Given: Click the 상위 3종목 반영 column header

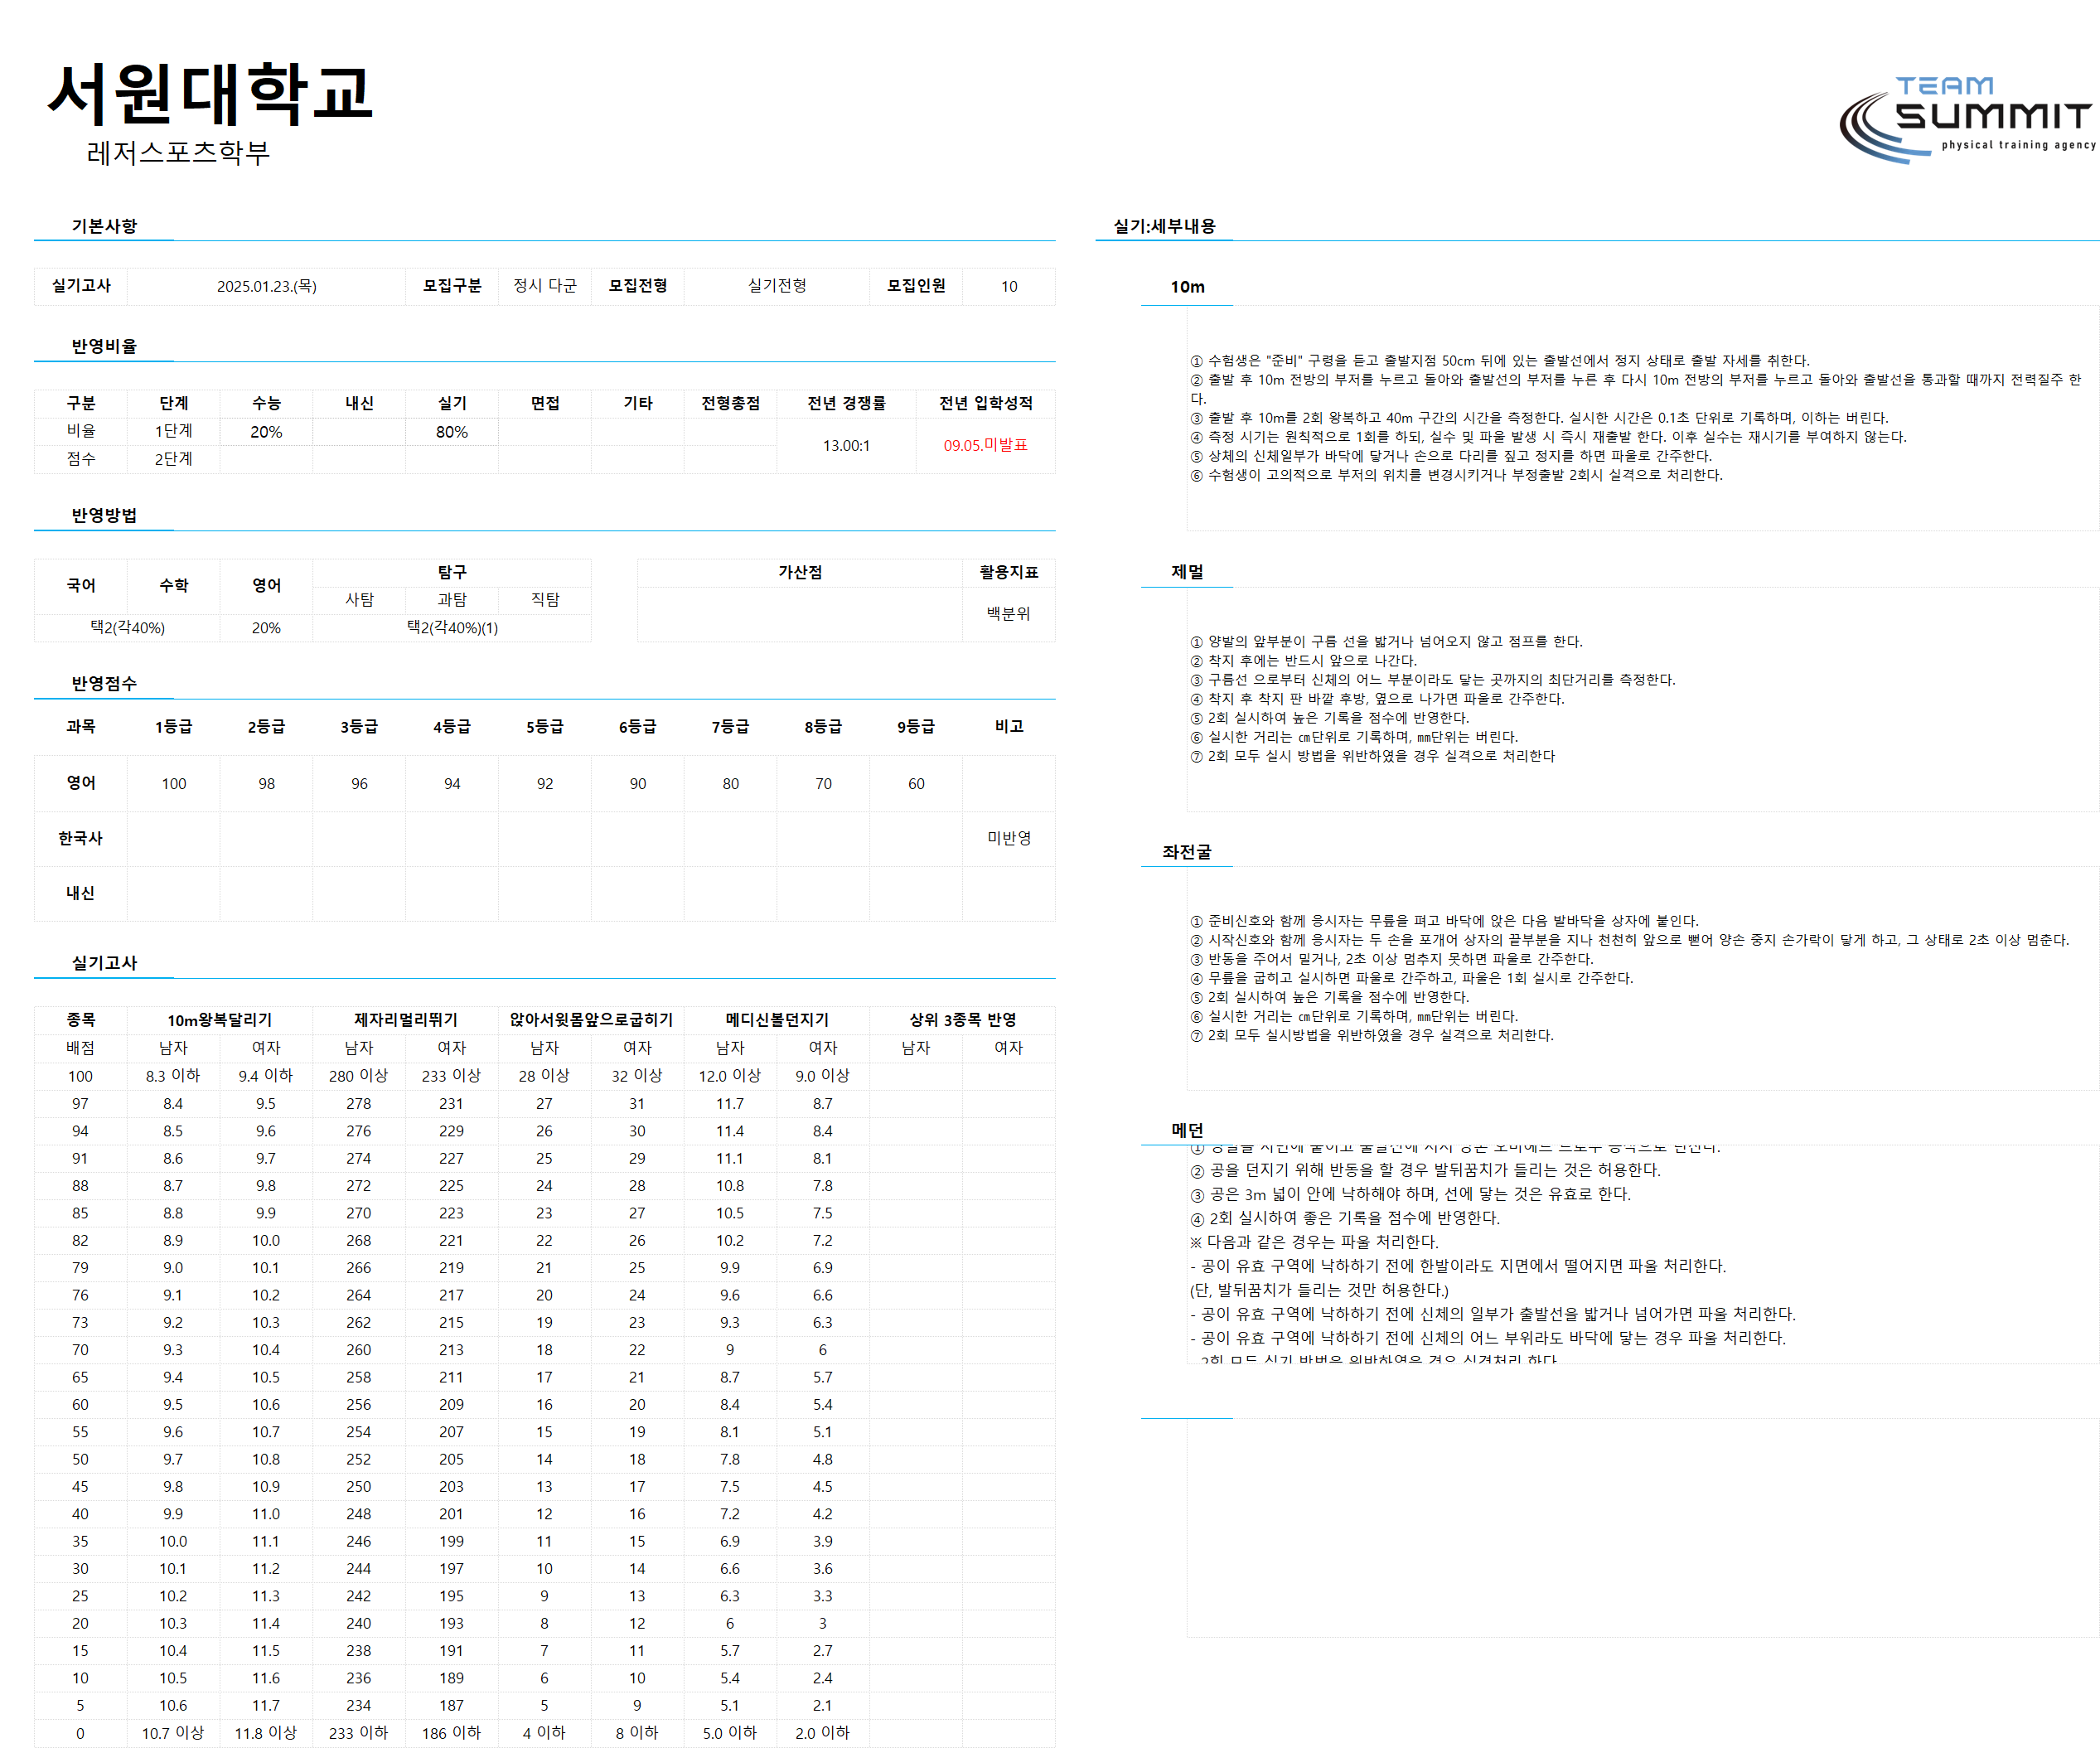Looking at the screenshot, I should click(x=962, y=1020).
